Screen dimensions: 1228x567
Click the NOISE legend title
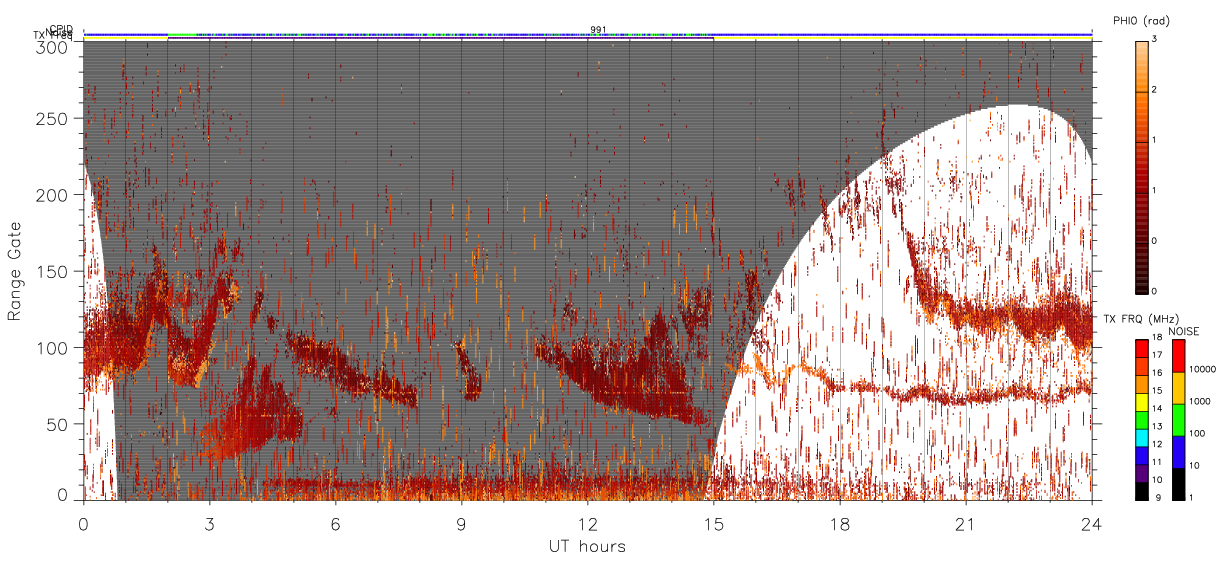pos(1186,330)
